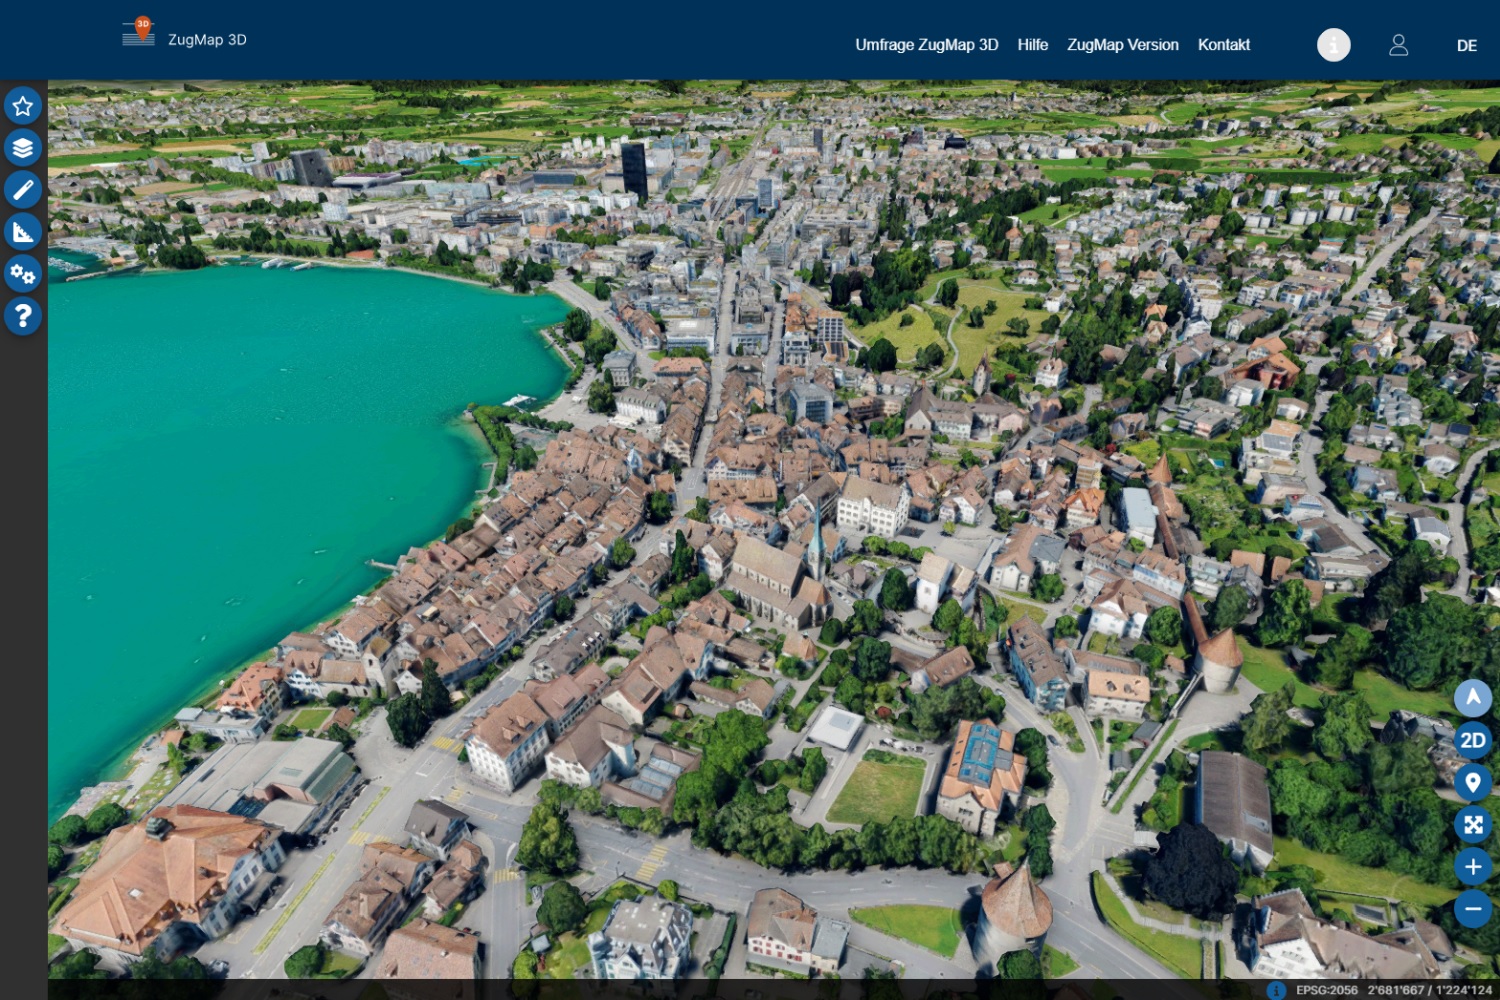The image size is (1500, 1000).
Task: Switch the map to 2D view
Action: click(x=1472, y=740)
